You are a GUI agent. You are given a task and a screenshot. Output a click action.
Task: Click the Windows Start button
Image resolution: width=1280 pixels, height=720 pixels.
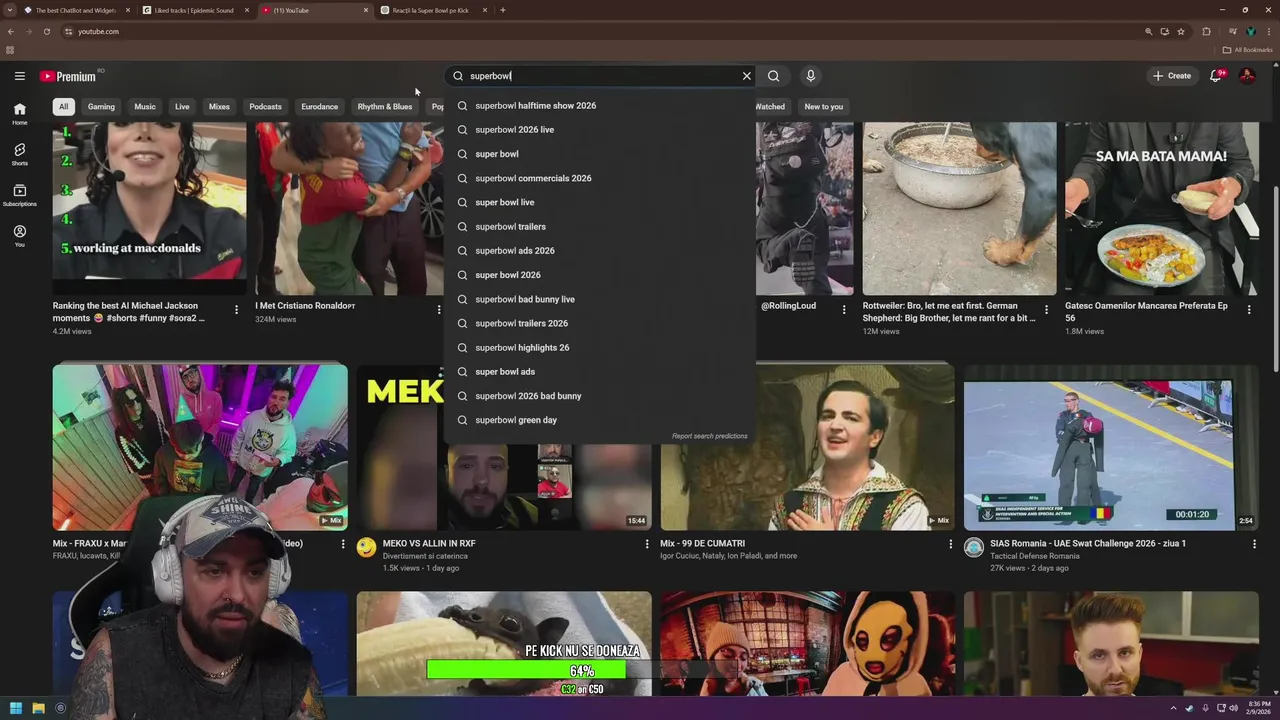click(x=15, y=708)
